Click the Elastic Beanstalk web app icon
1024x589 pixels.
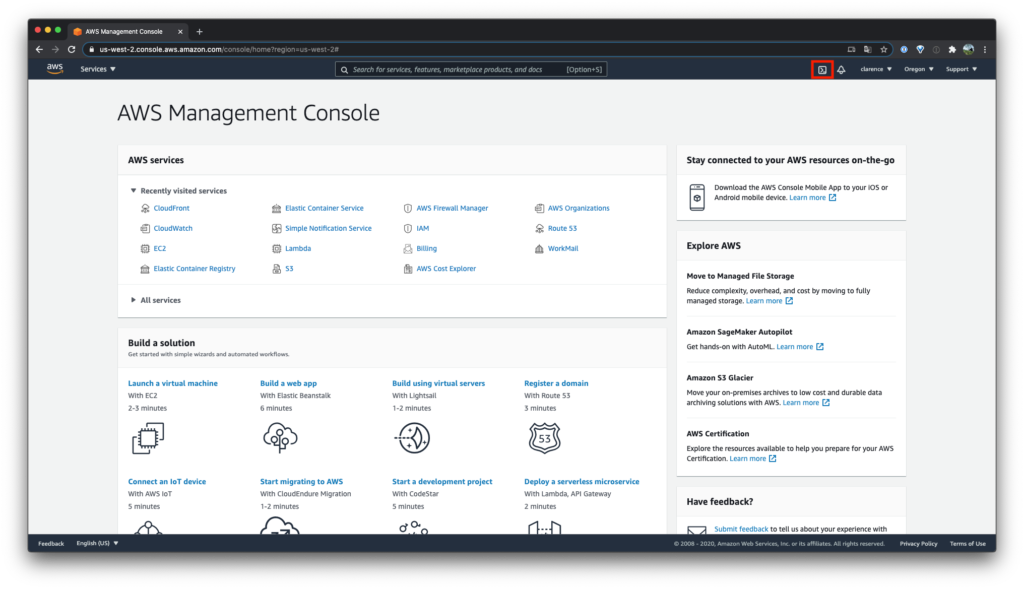tap(280, 438)
